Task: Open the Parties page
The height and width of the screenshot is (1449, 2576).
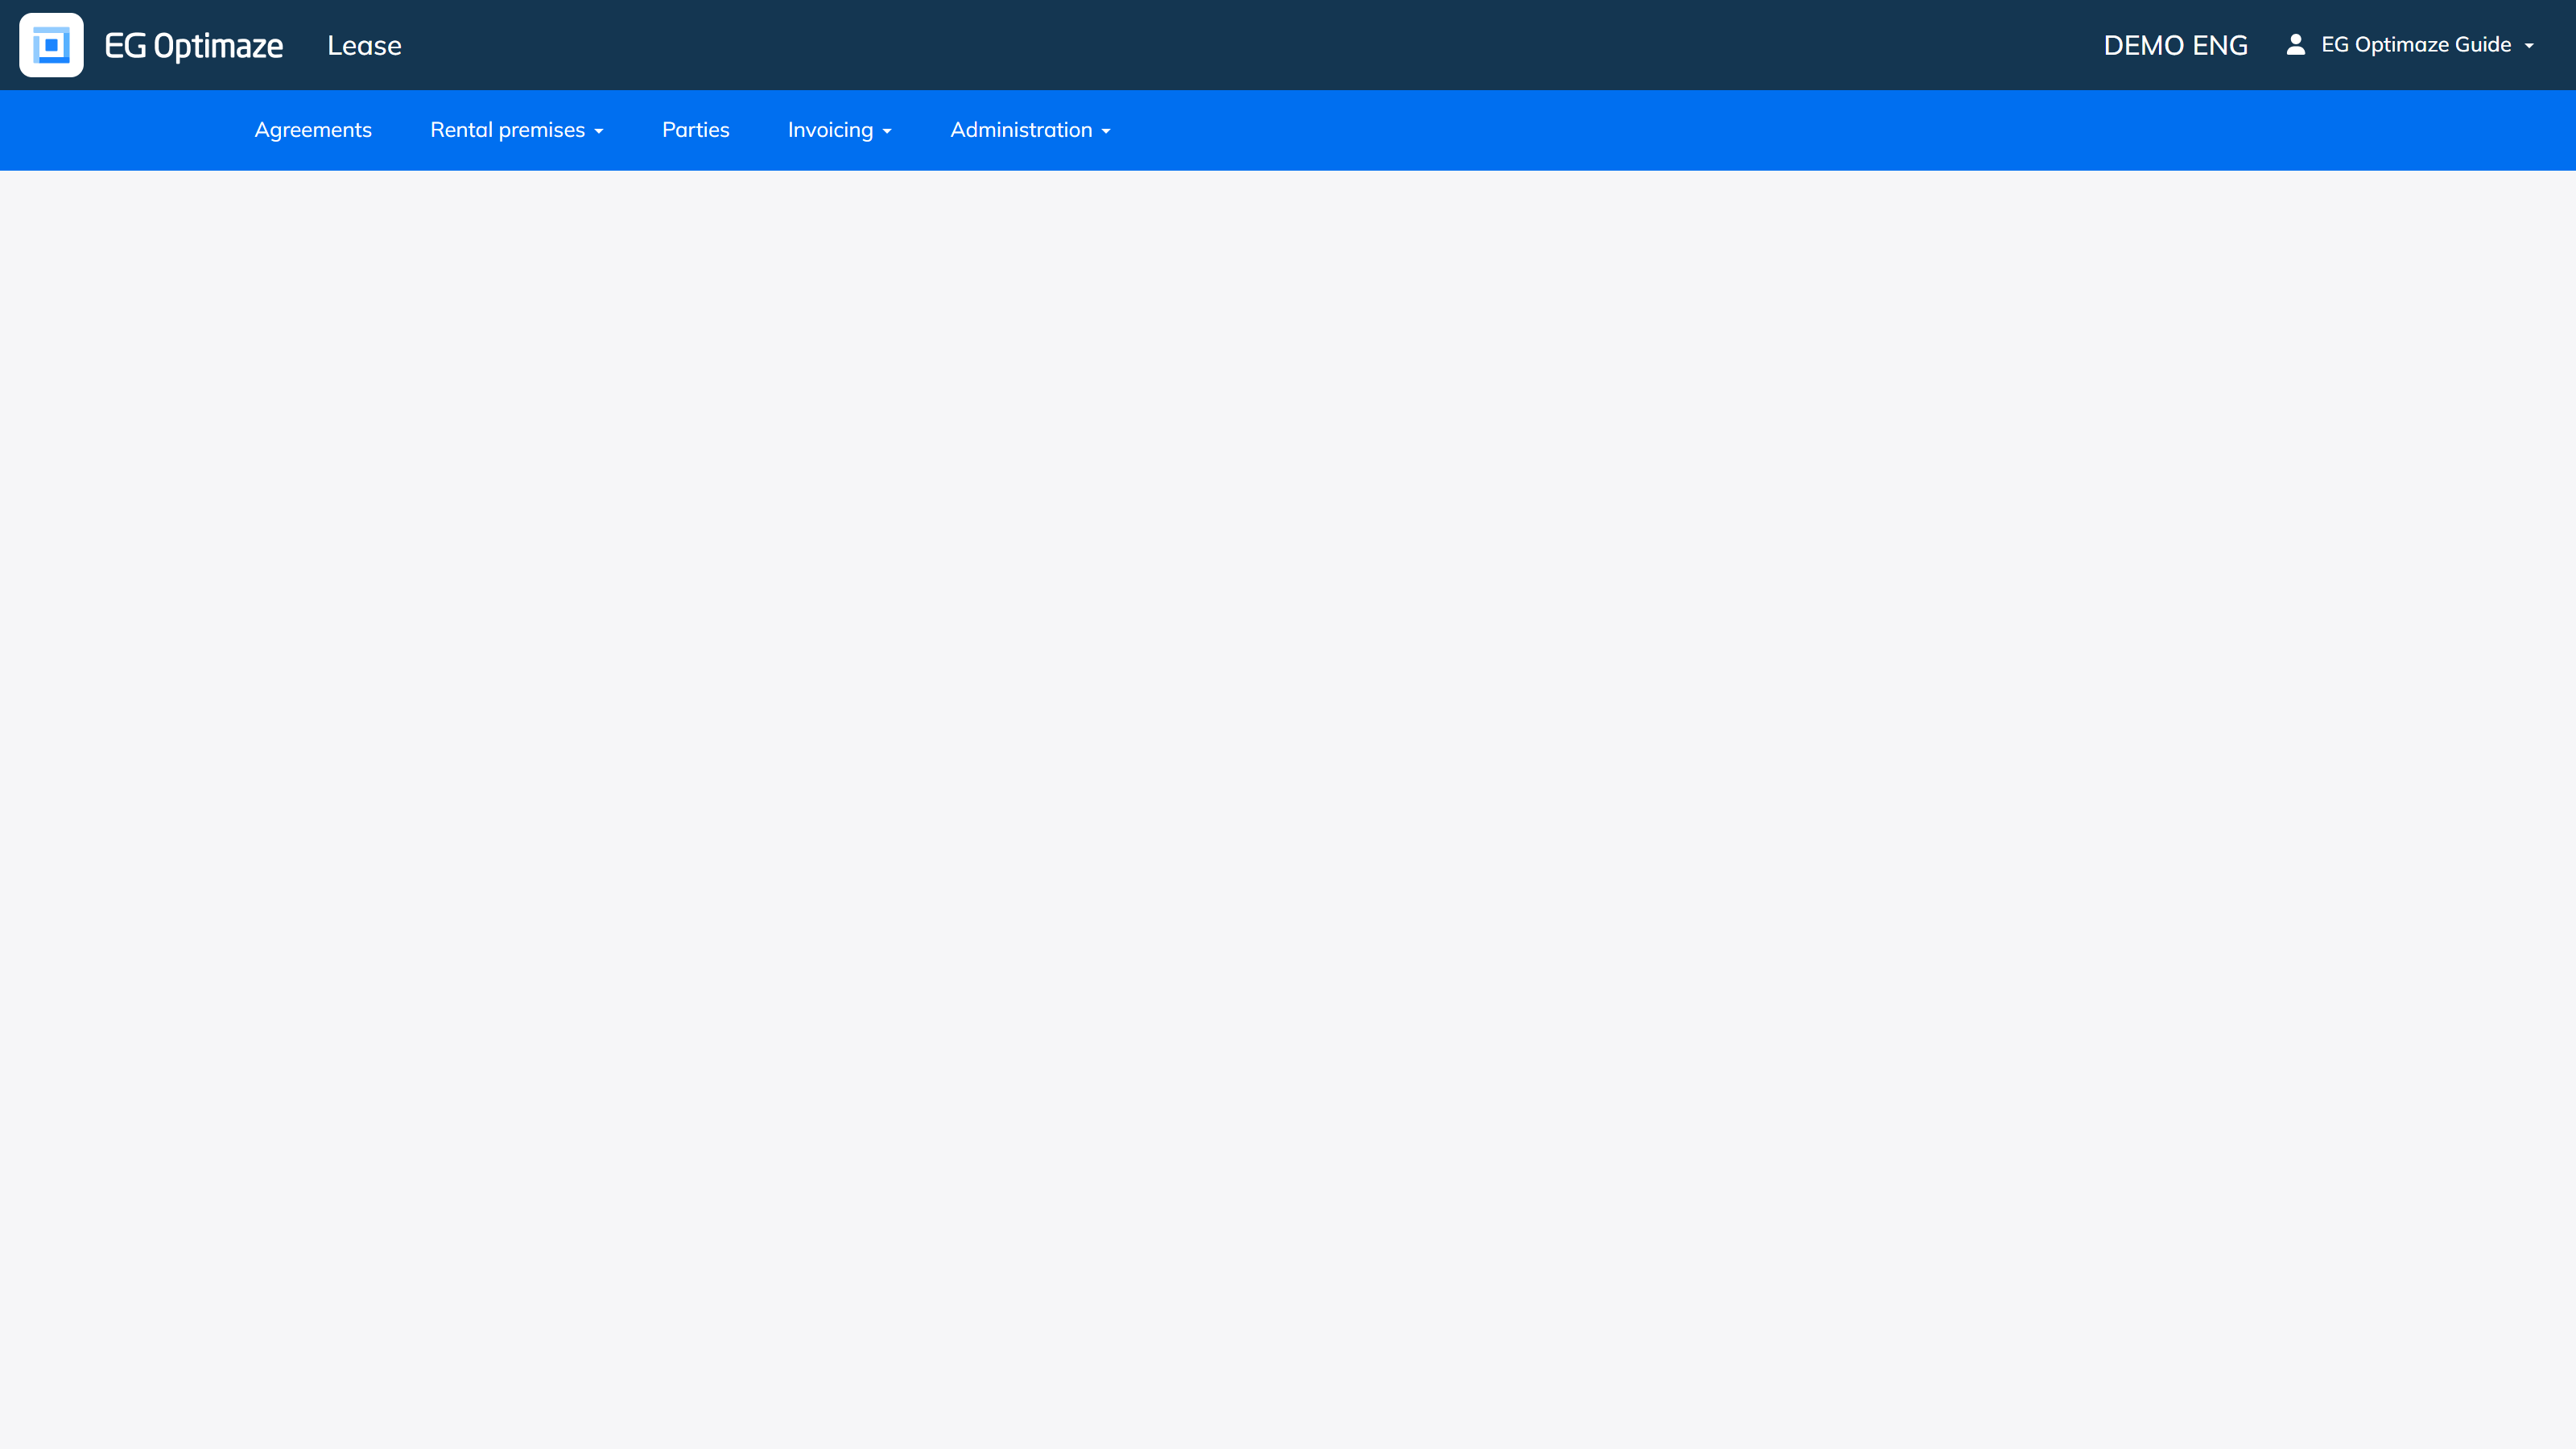Action: point(695,130)
